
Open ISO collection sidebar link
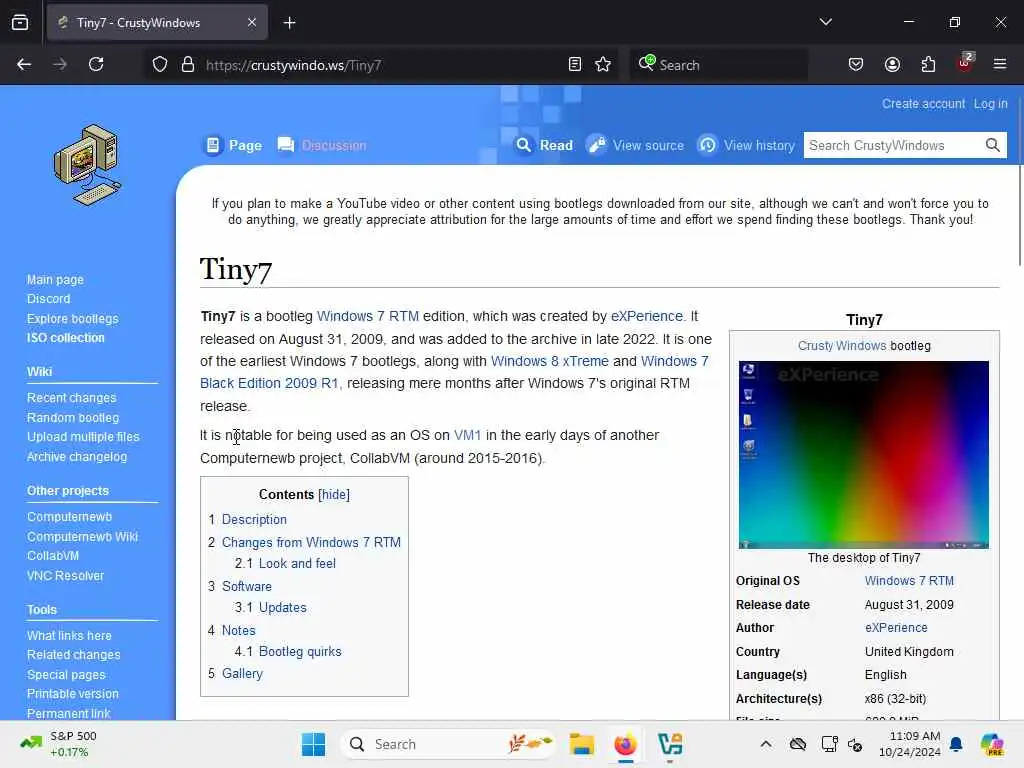65,338
